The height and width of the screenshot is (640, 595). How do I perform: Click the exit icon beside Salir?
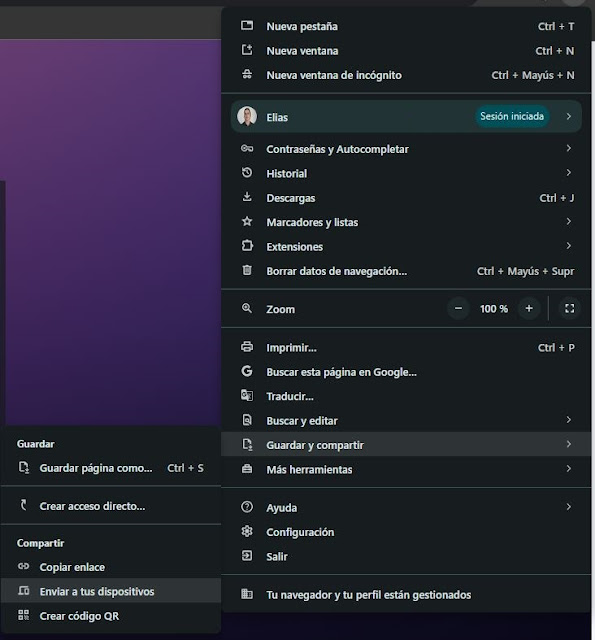tap(247, 556)
